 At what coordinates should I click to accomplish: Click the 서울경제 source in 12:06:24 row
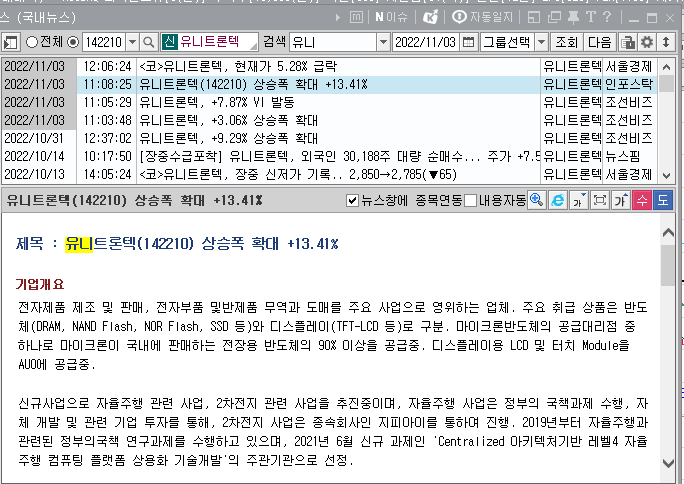click(629, 66)
